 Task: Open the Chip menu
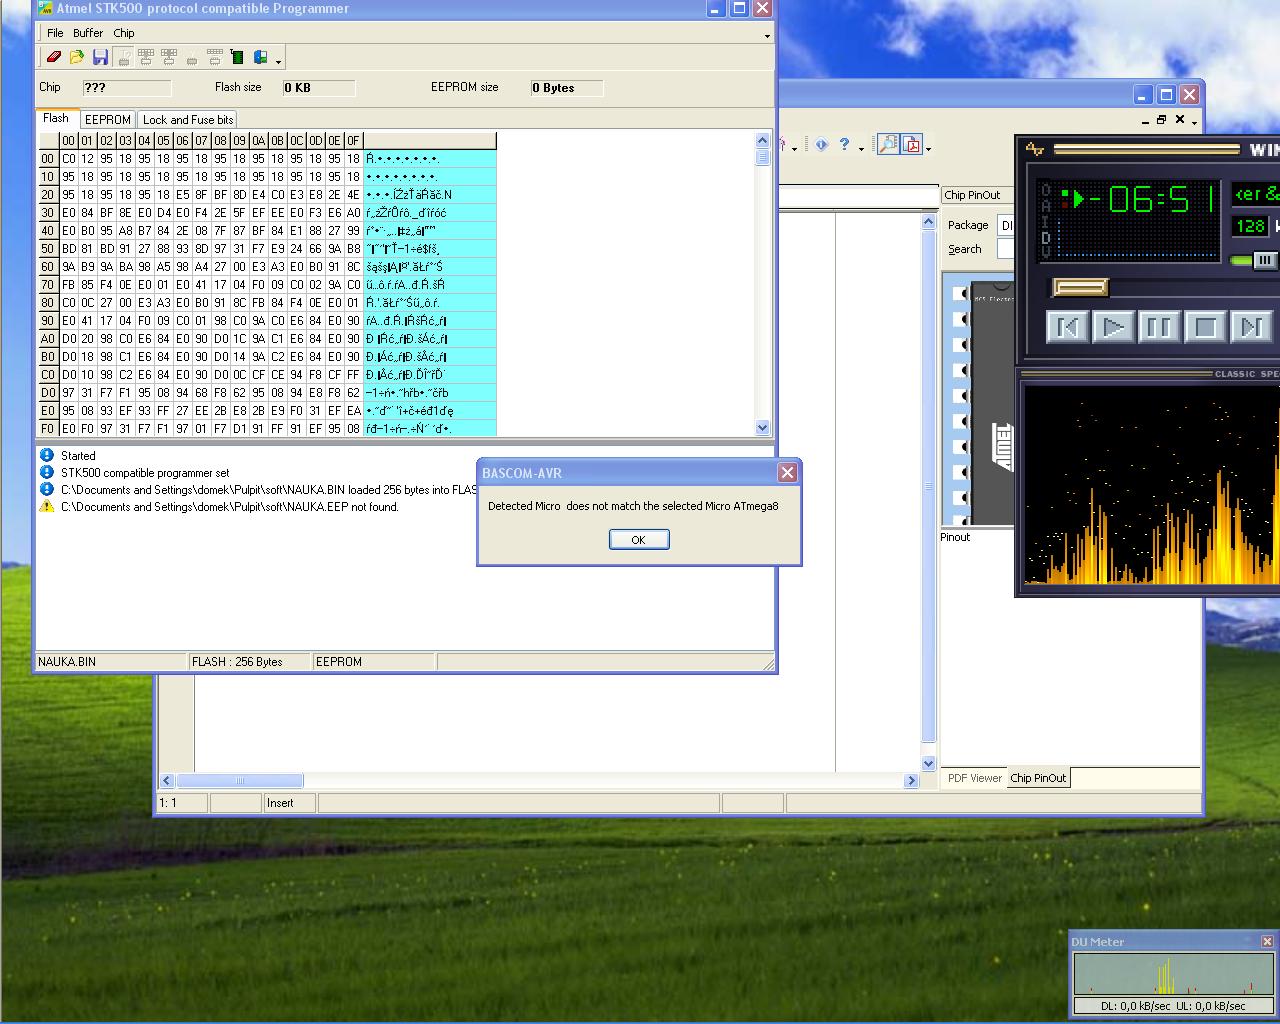coord(124,33)
